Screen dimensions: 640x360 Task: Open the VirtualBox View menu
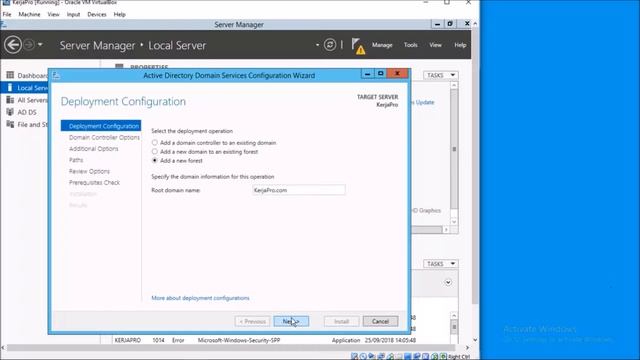pyautogui.click(x=53, y=14)
